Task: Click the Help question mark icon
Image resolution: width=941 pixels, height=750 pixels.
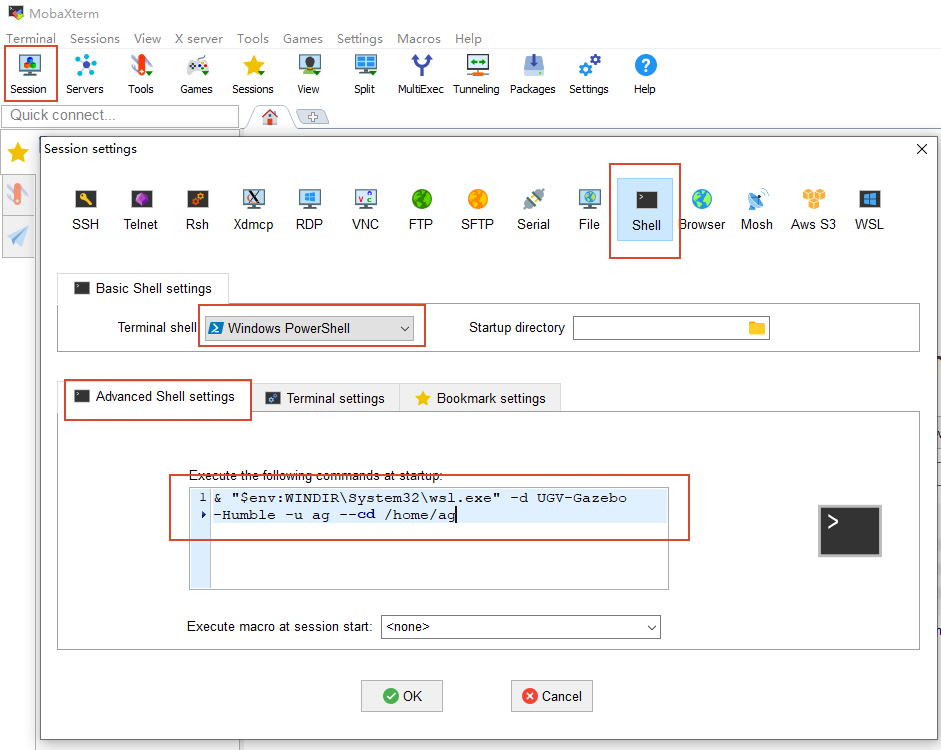Action: 645,74
